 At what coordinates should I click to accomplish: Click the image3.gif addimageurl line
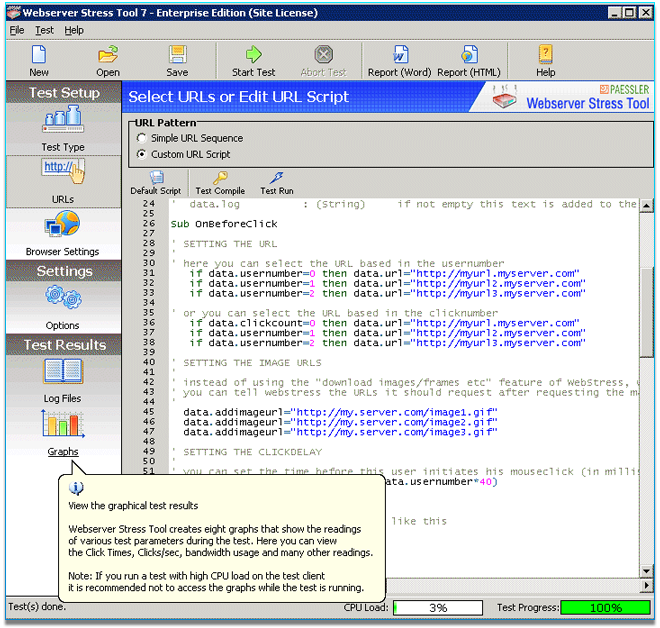[x=340, y=432]
